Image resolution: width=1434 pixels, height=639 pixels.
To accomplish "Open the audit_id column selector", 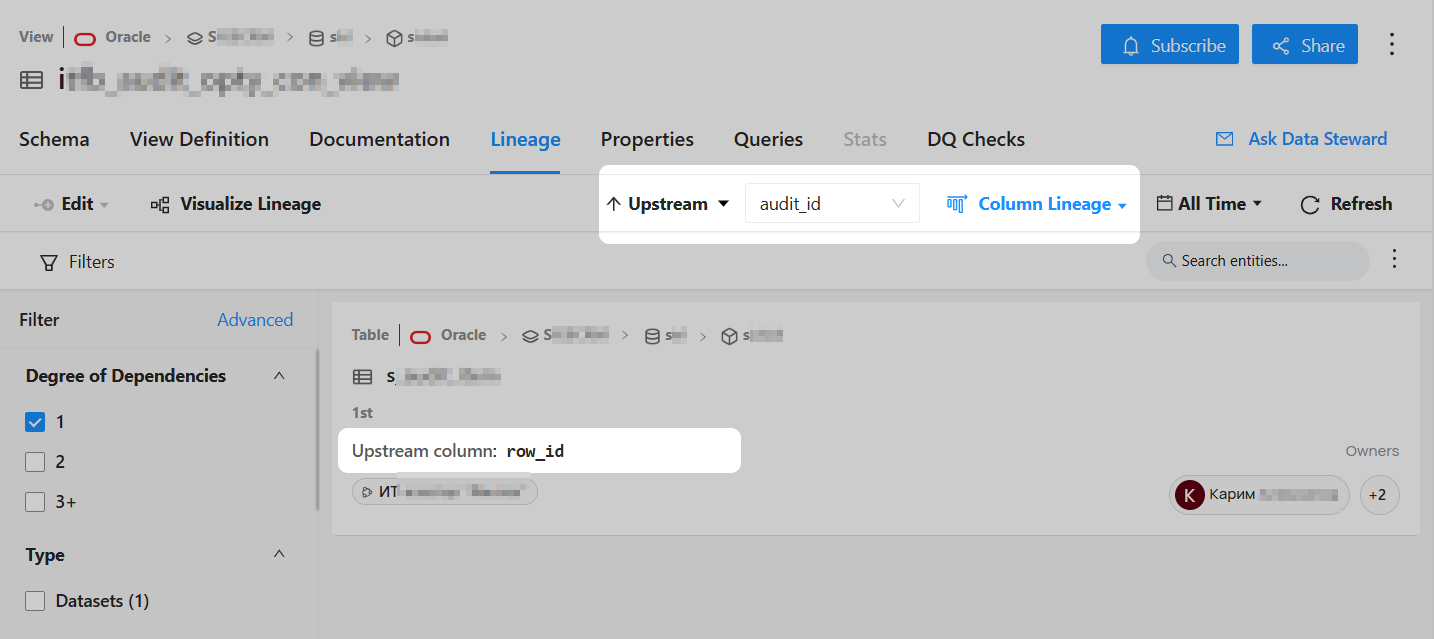I will click(832, 204).
